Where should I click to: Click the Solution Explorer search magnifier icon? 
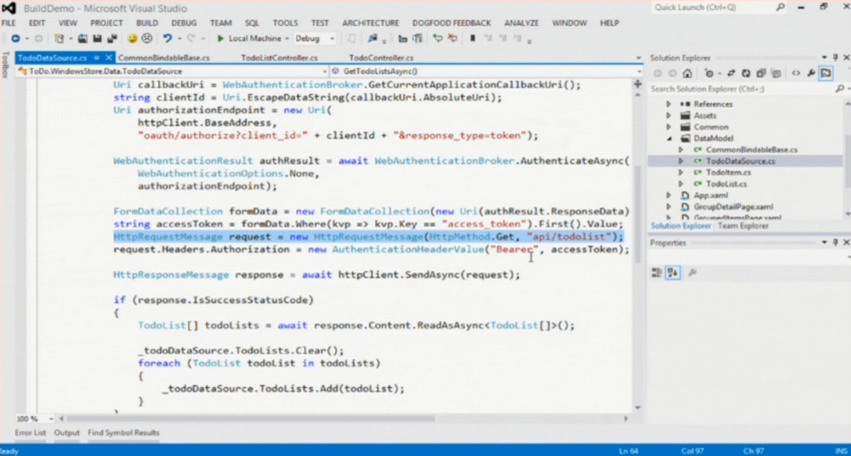840,88
